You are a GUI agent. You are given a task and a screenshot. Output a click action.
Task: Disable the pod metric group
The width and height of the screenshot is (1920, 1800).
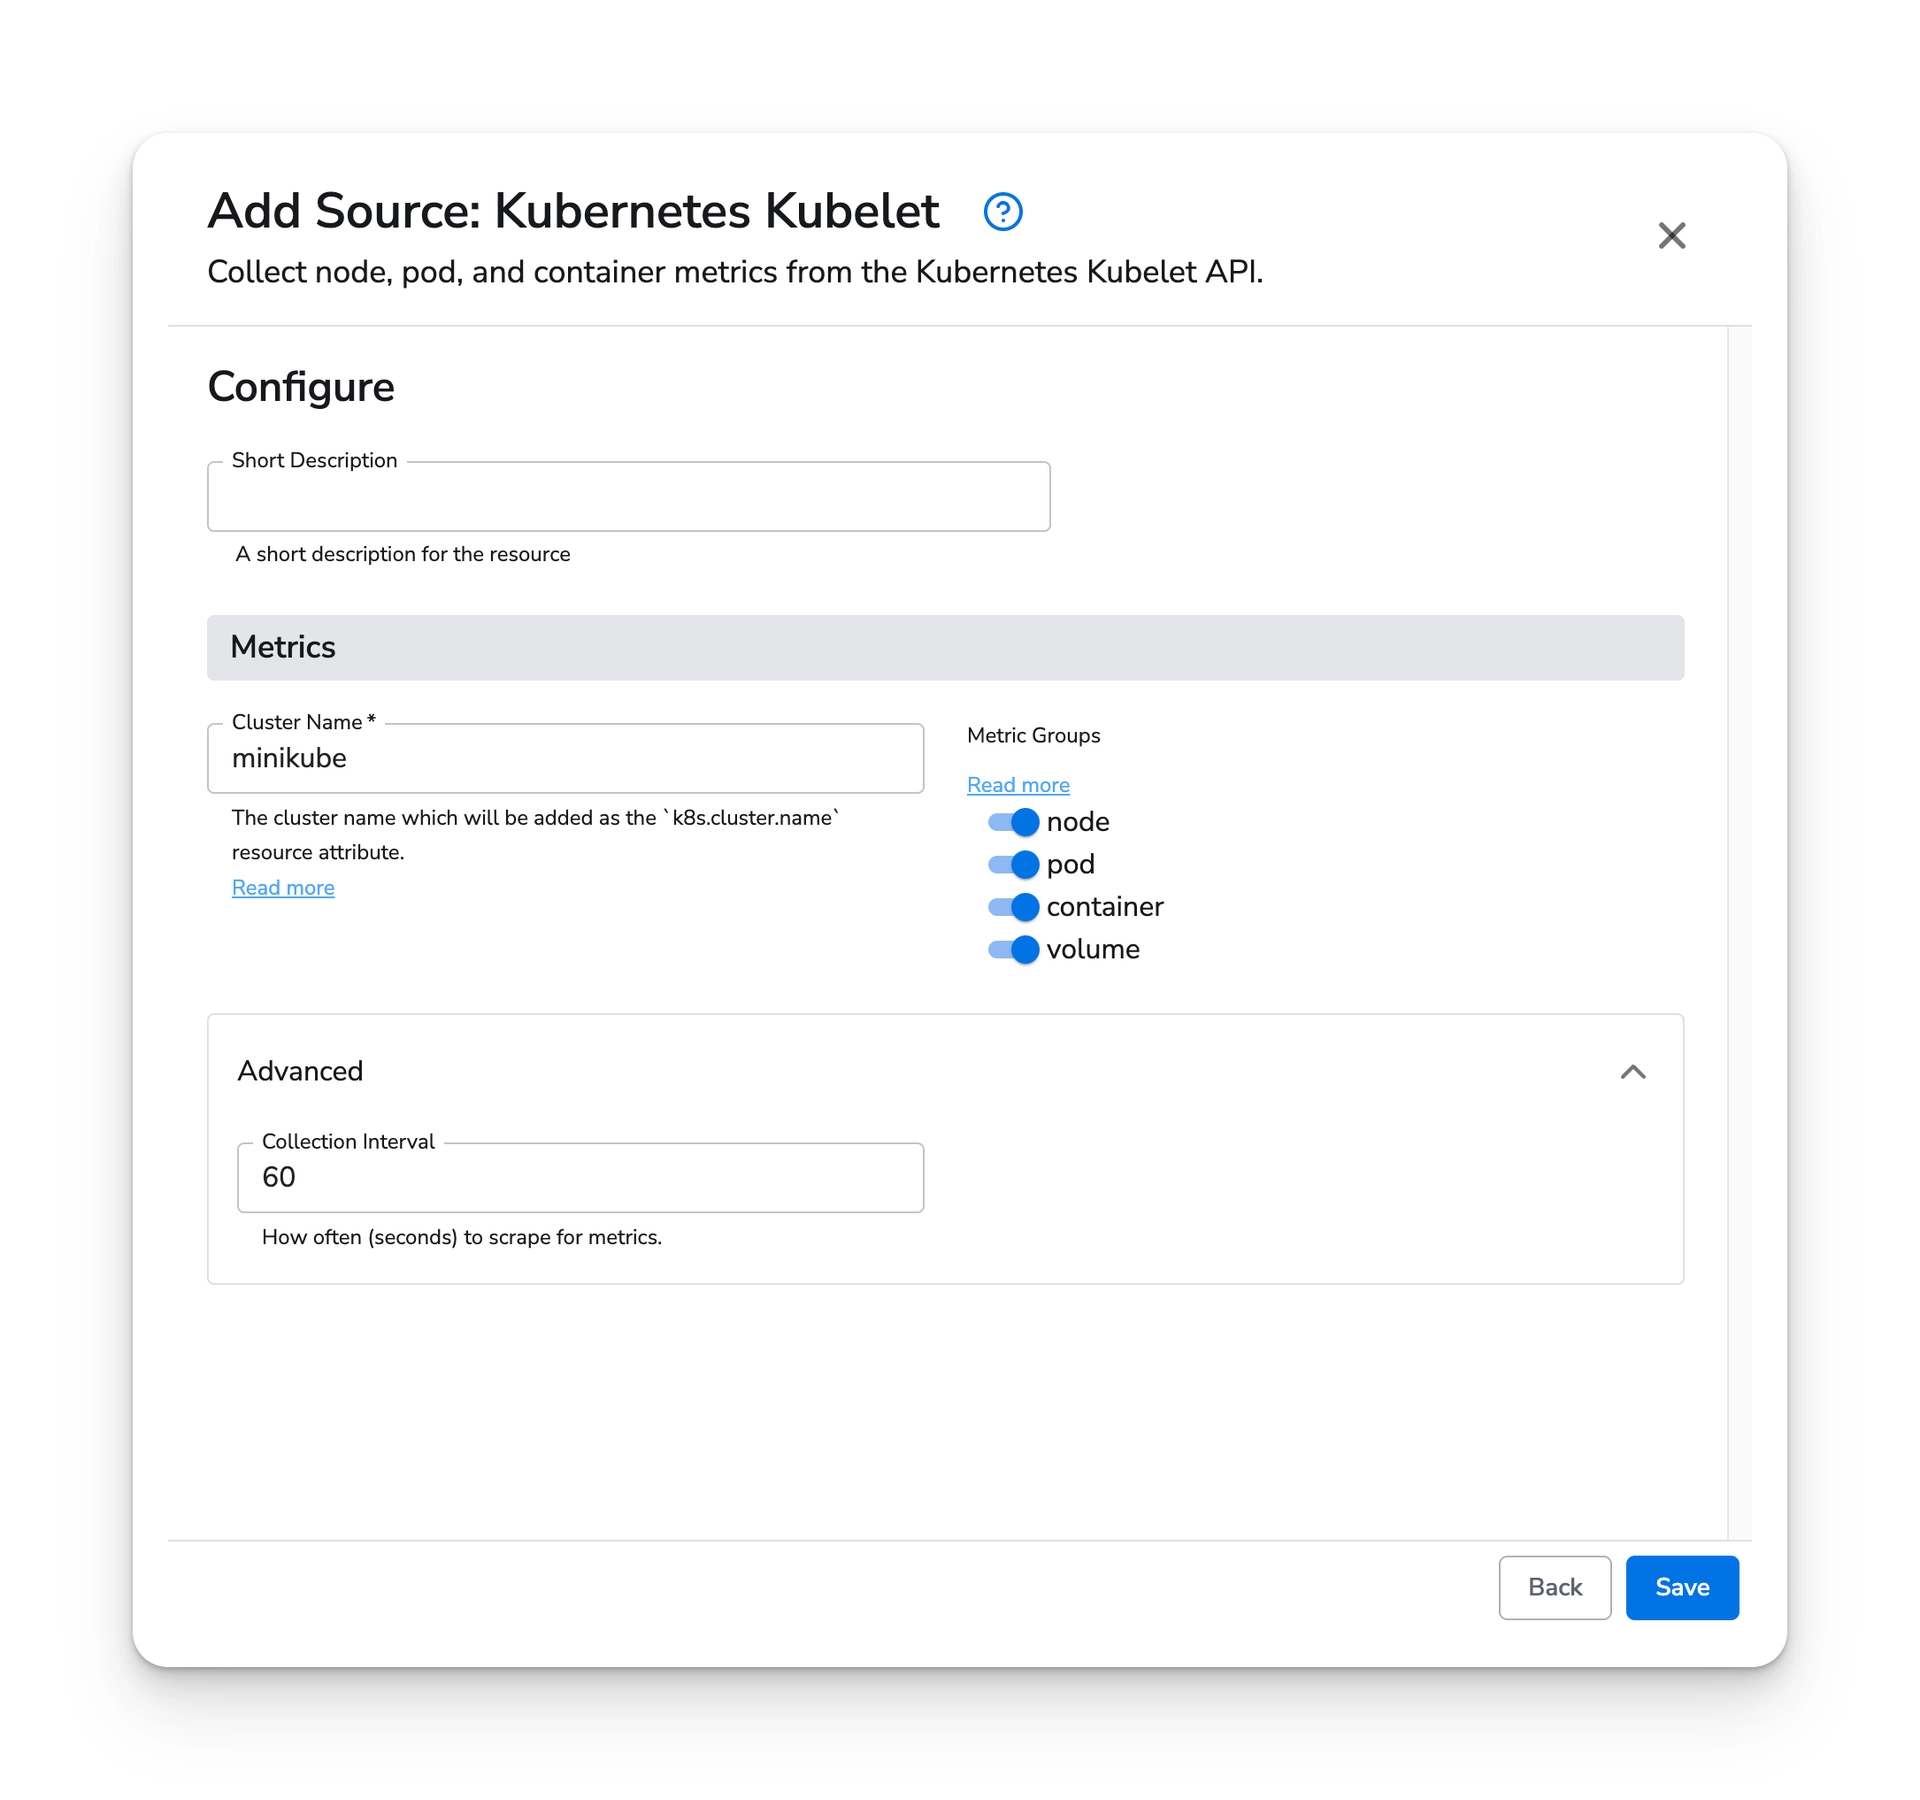(1012, 864)
